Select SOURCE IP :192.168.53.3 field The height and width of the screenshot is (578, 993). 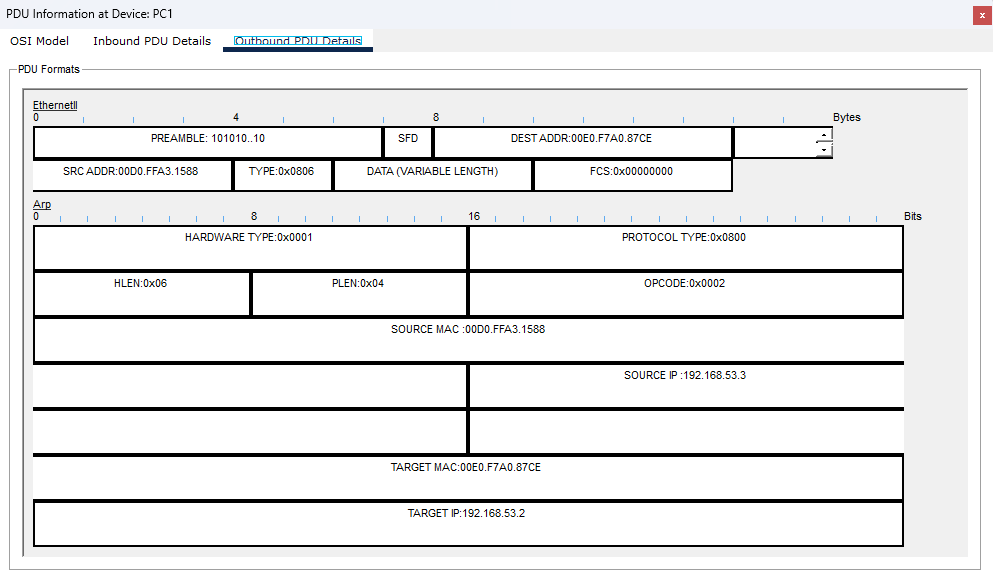(x=686, y=386)
